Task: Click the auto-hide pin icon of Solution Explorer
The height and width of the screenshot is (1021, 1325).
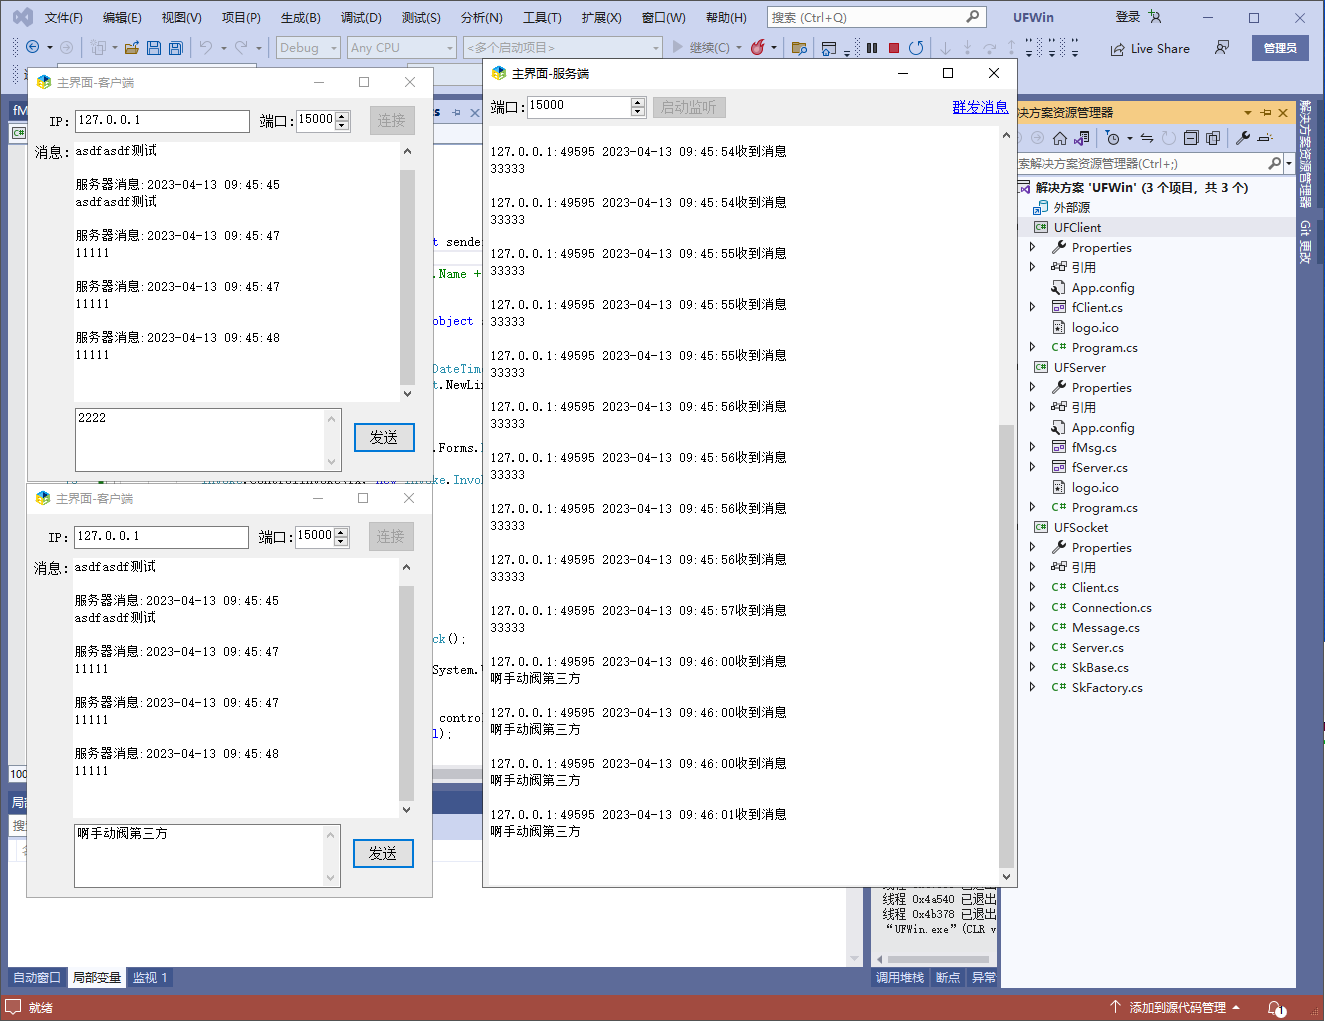Action: point(1266,113)
